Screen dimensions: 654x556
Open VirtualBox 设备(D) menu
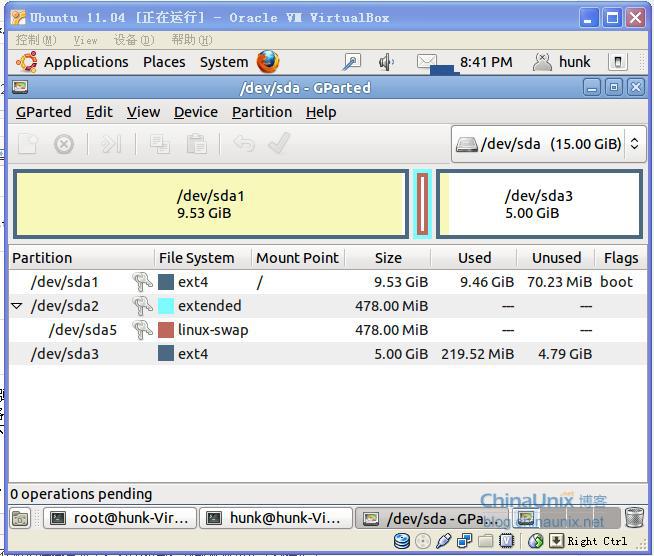coord(134,40)
